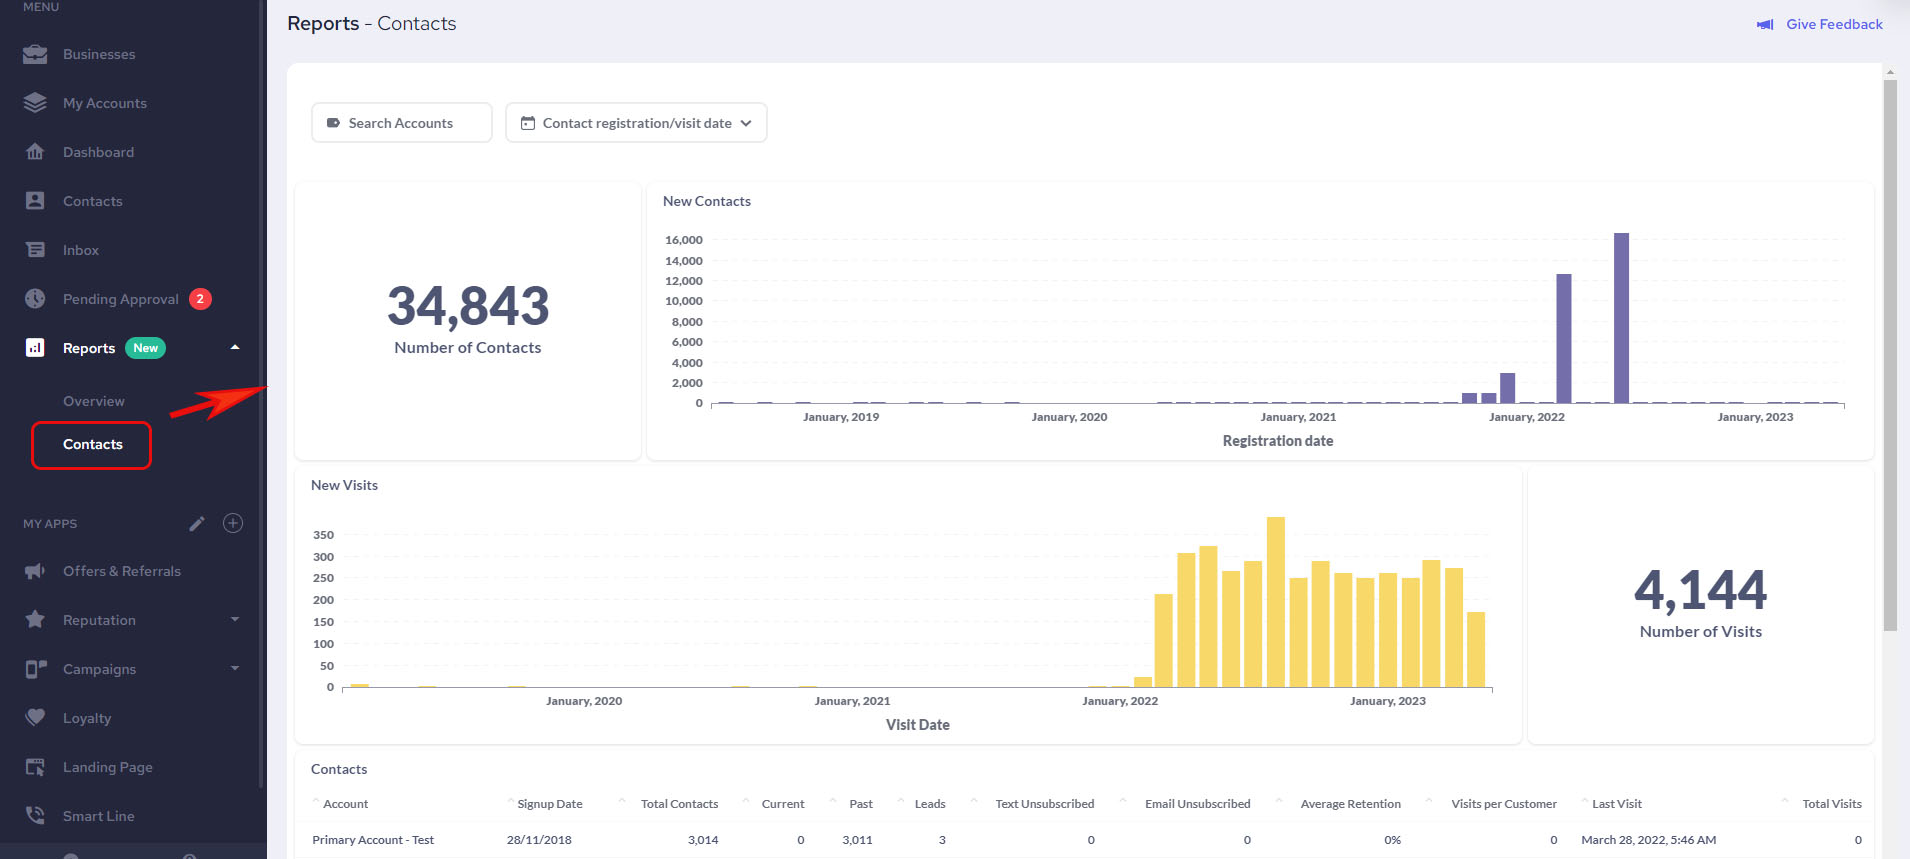The height and width of the screenshot is (859, 1910).
Task: Click the Pending Approval clock icon
Action: click(x=35, y=299)
